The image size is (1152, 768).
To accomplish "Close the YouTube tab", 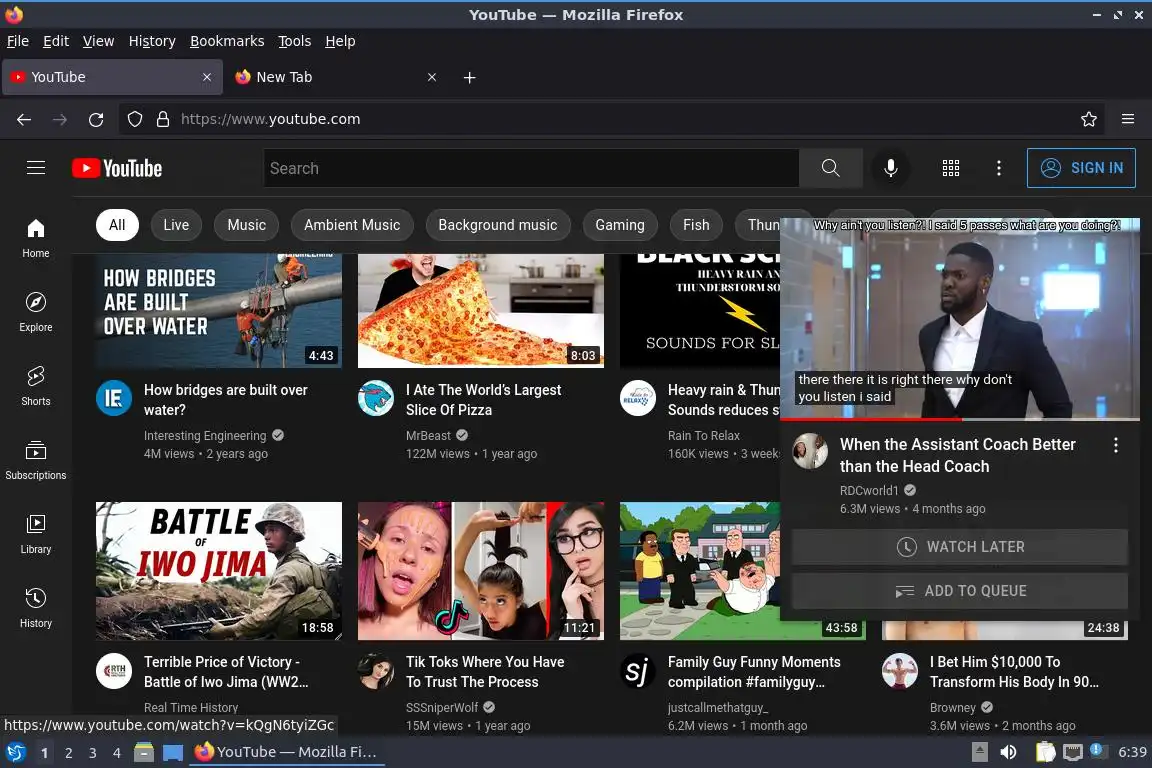I will [207, 77].
